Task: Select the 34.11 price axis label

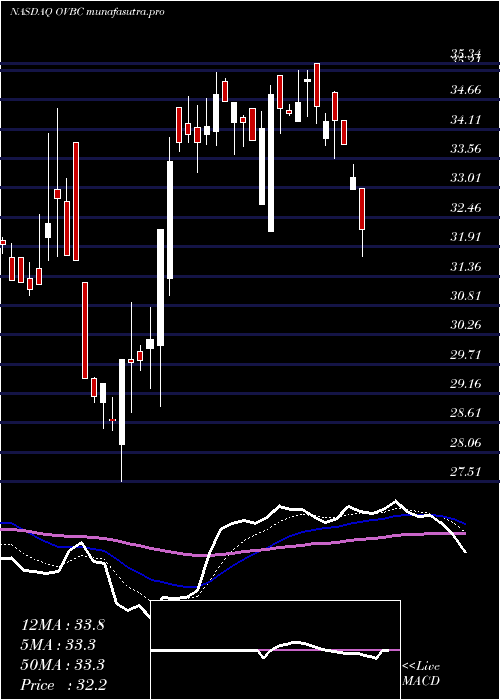Action: coord(466,120)
